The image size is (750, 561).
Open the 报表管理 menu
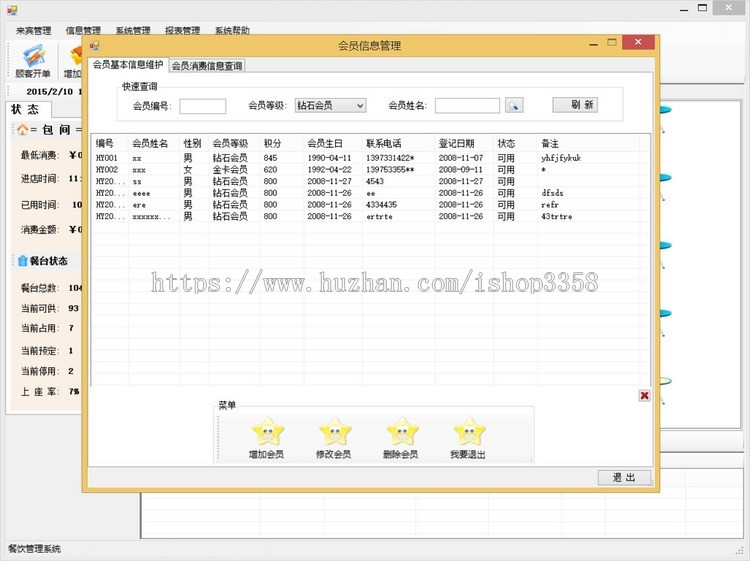[182, 31]
